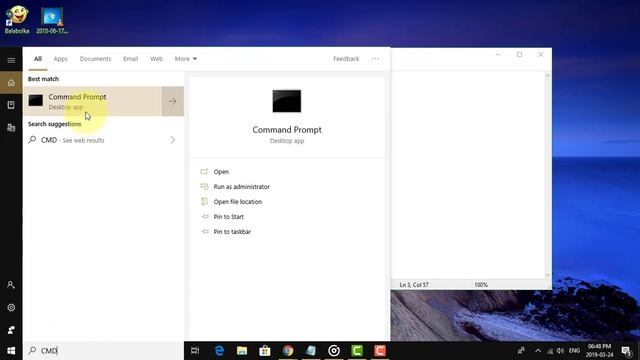Open the taskbar clock and date

tap(599, 351)
